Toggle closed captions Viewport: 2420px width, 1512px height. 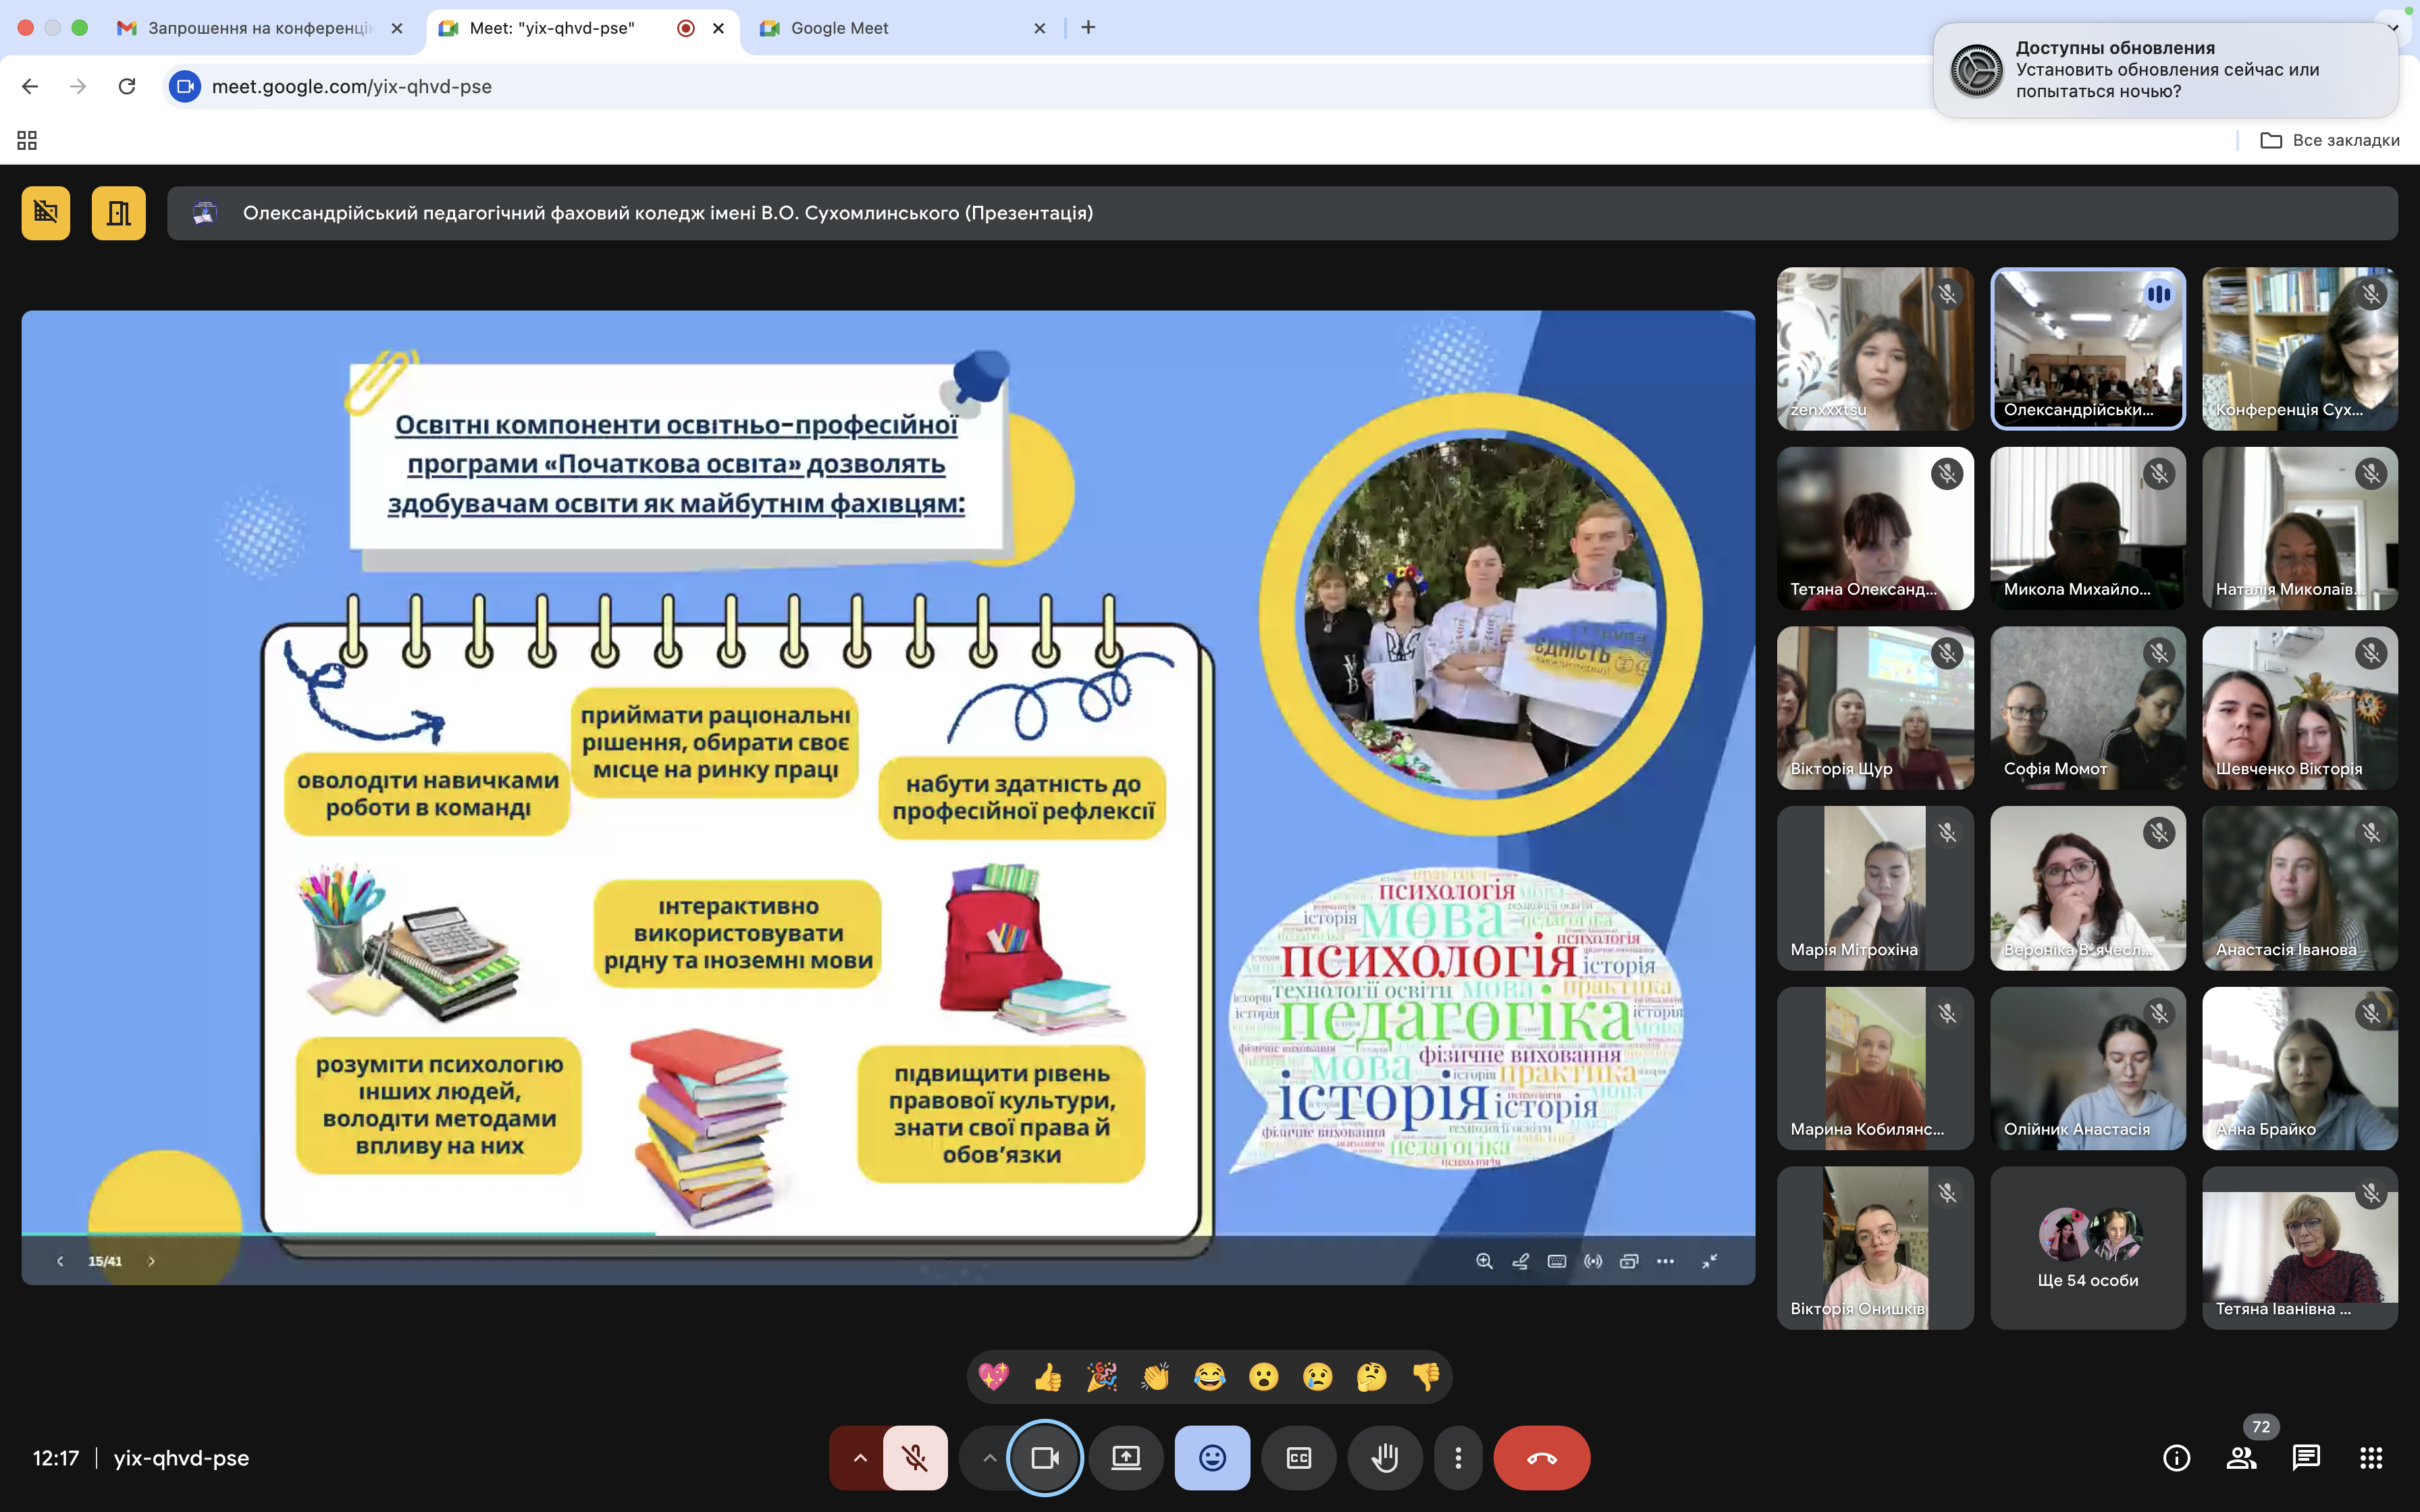pyautogui.click(x=1298, y=1458)
